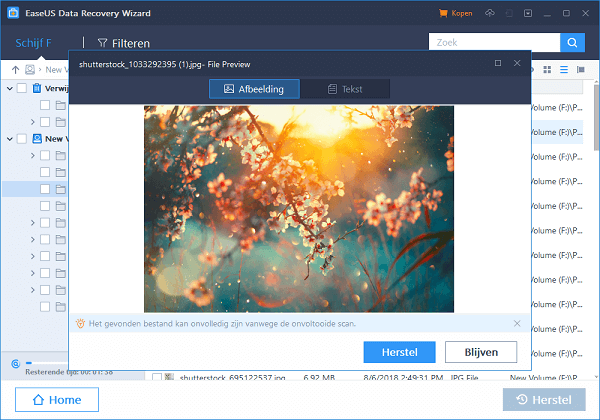Screen dimensions: 600x420
Task: Open the title bar dropdown menu icon
Action: tap(526, 14)
